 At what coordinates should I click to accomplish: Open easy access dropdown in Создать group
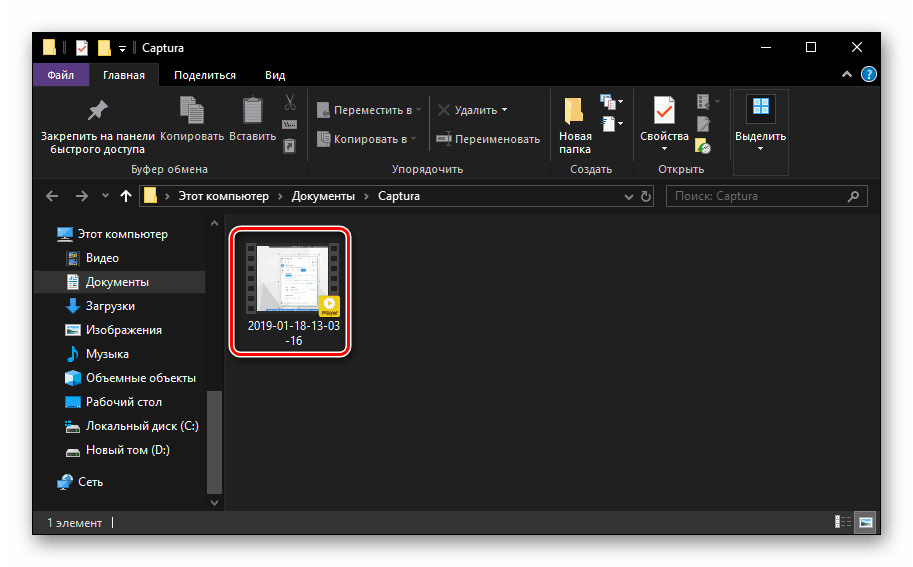pyautogui.click(x=611, y=123)
